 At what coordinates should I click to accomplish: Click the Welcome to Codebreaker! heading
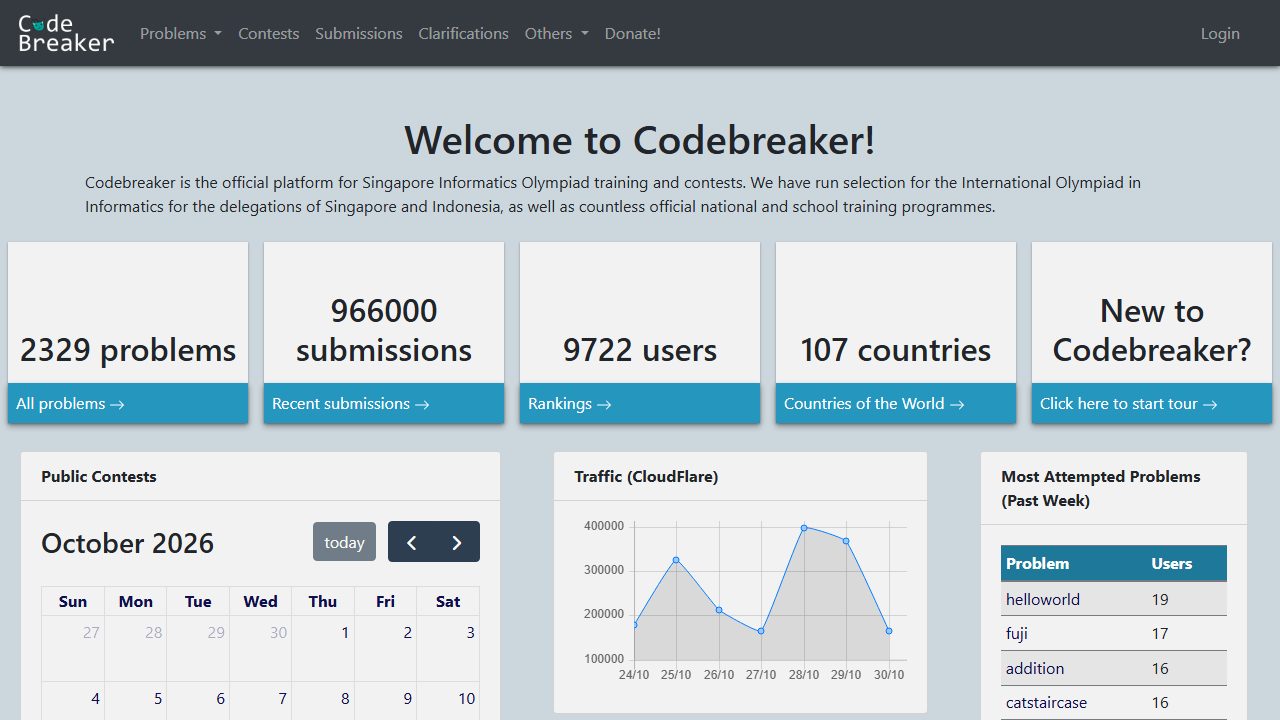click(640, 140)
